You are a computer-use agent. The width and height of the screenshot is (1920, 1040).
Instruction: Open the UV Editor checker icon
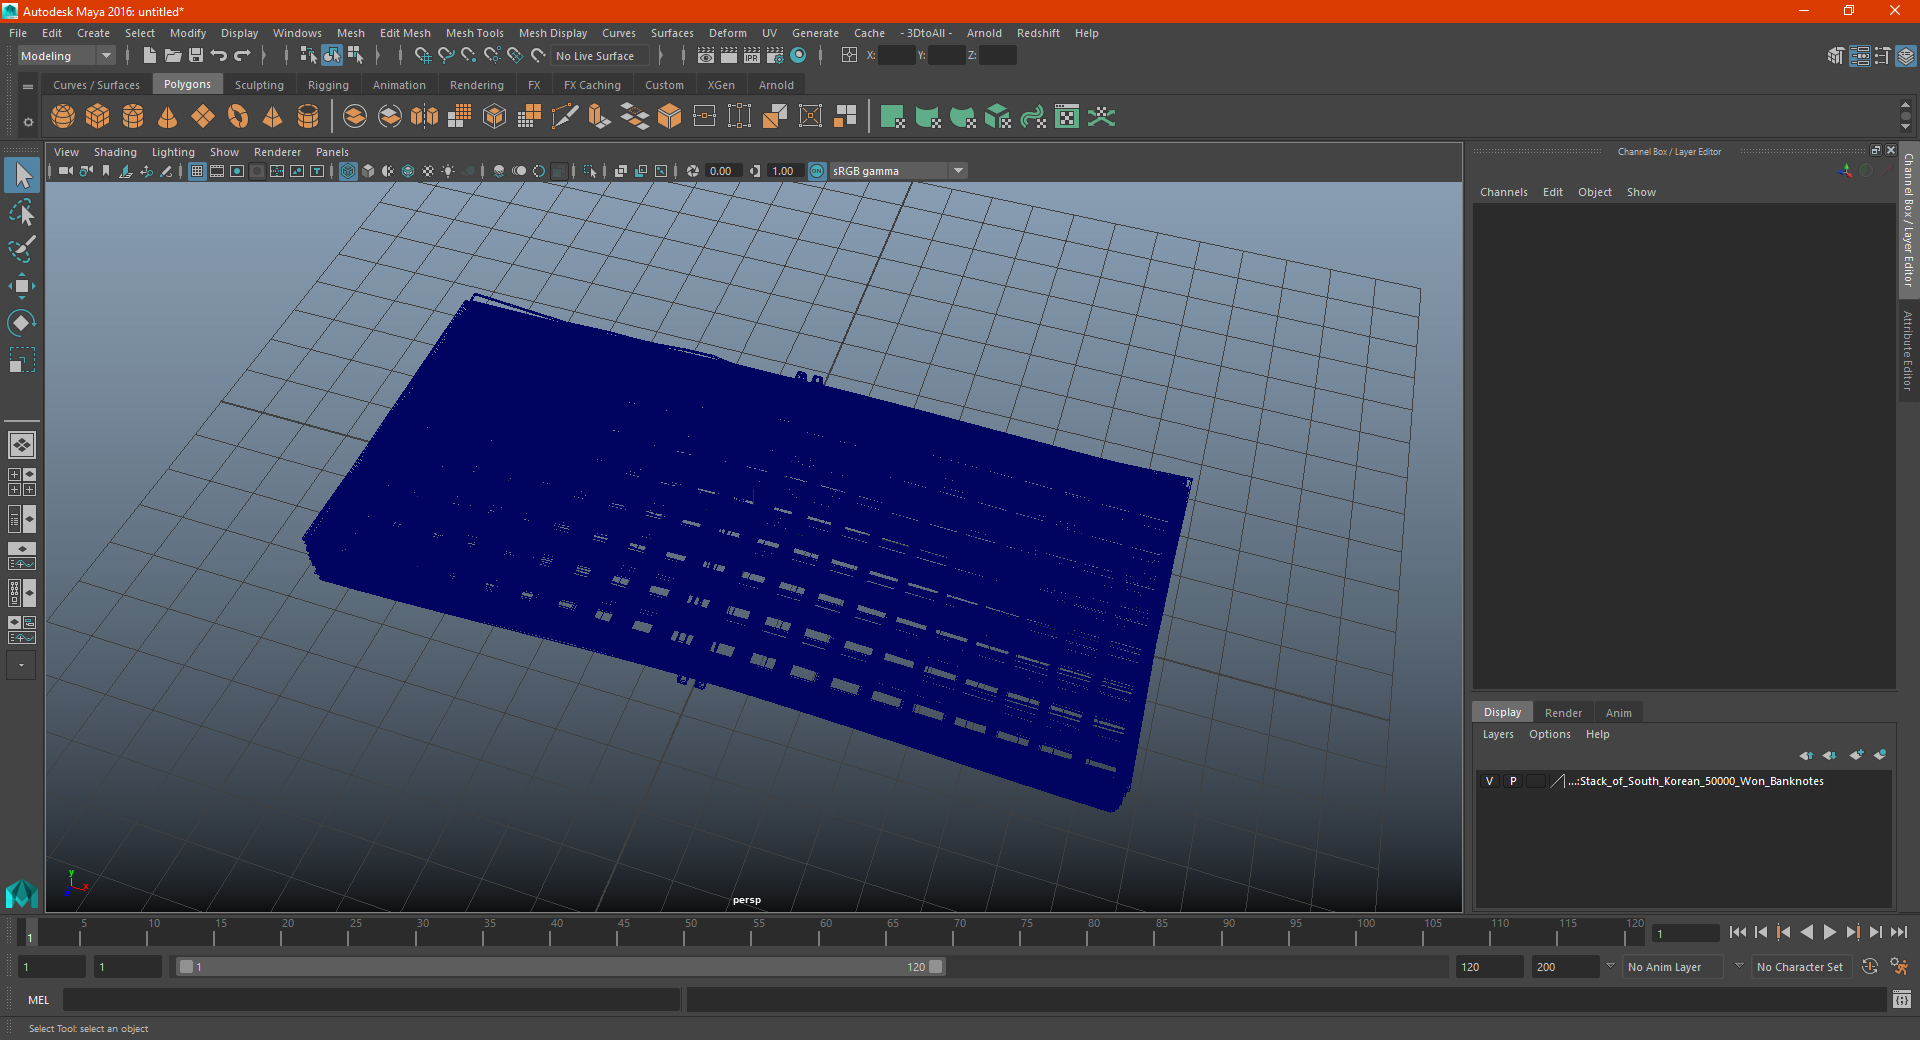pyautogui.click(x=1067, y=117)
